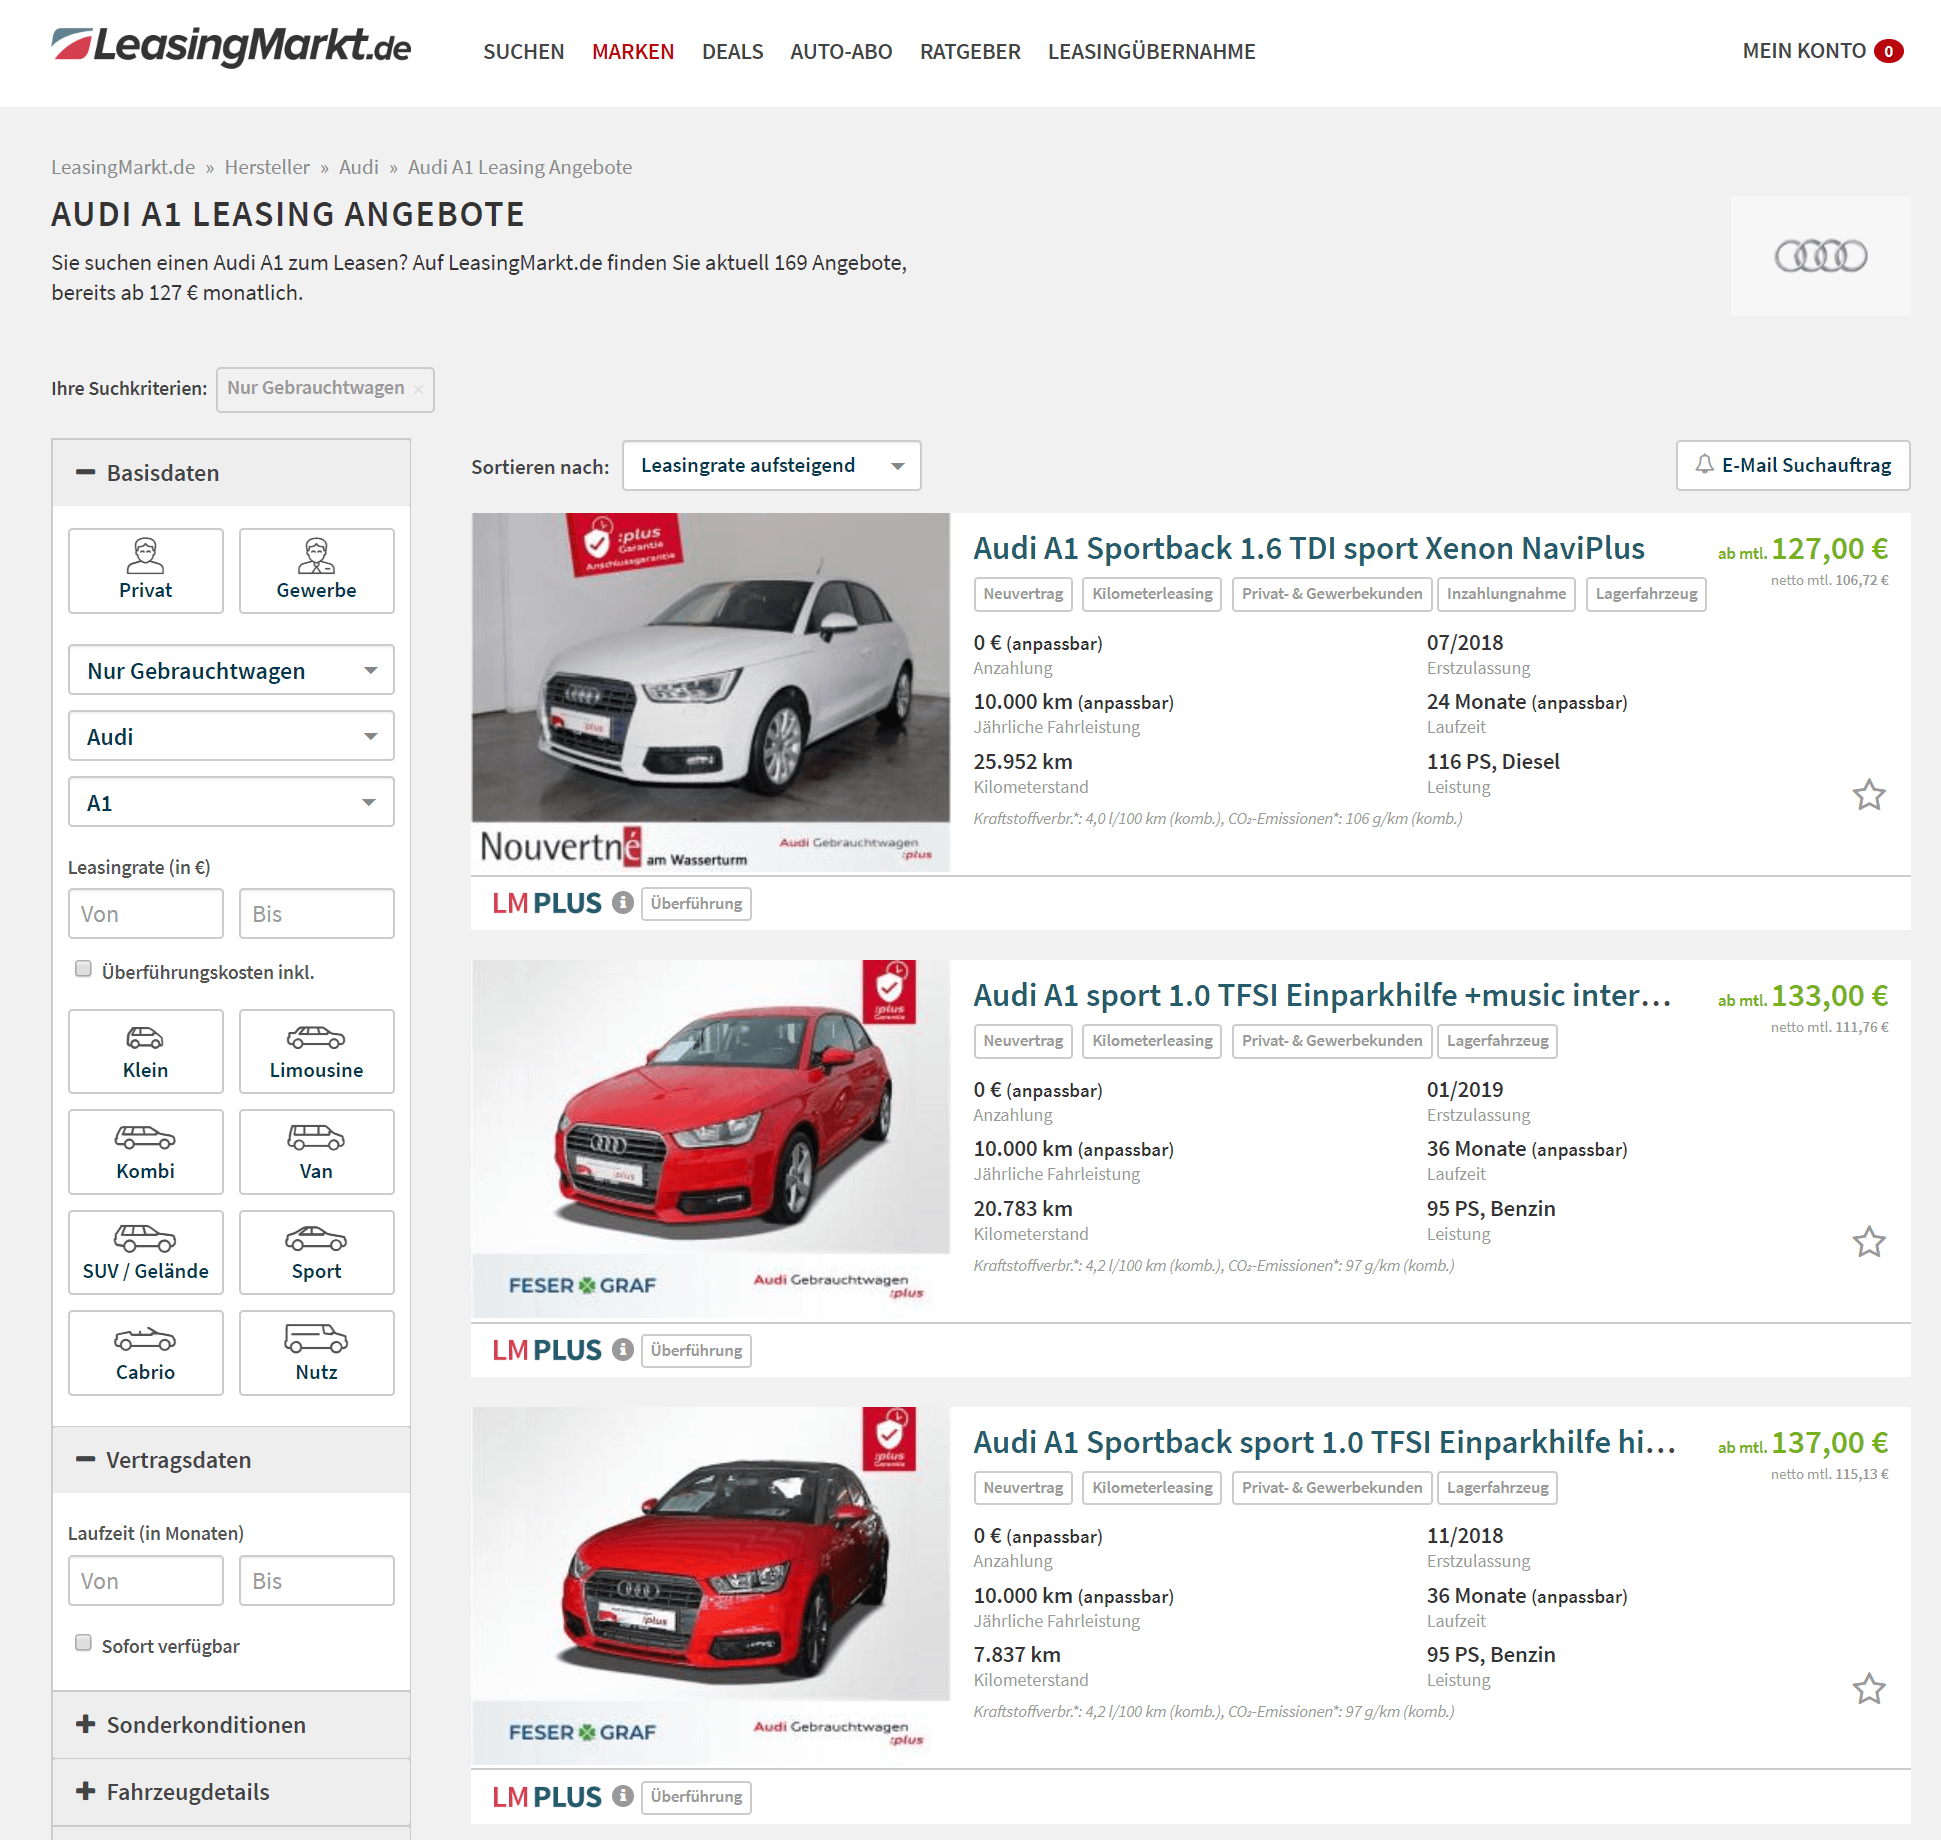1941x1840 pixels.
Task: Go to Audi breadcrumb
Action: pyautogui.click(x=359, y=167)
